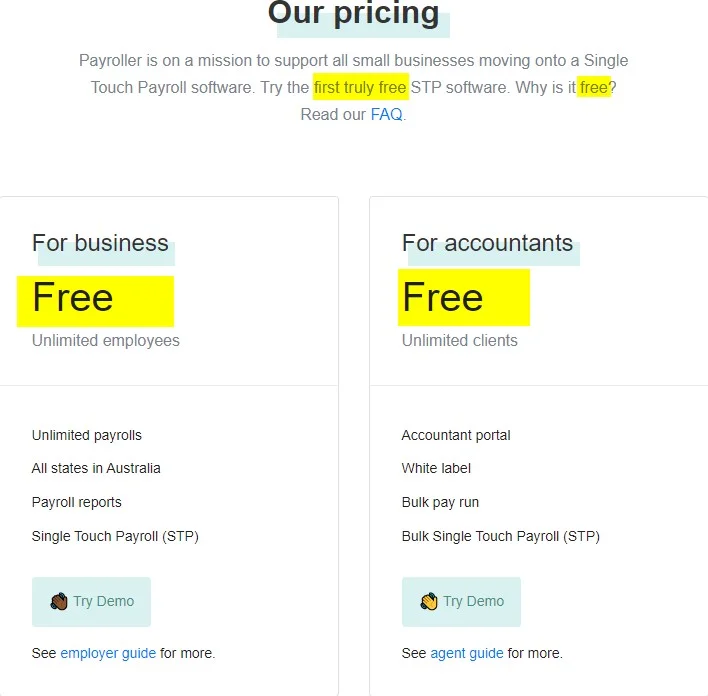Click the highlighted Free price for accountants
The image size is (708, 696).
pyautogui.click(x=443, y=298)
